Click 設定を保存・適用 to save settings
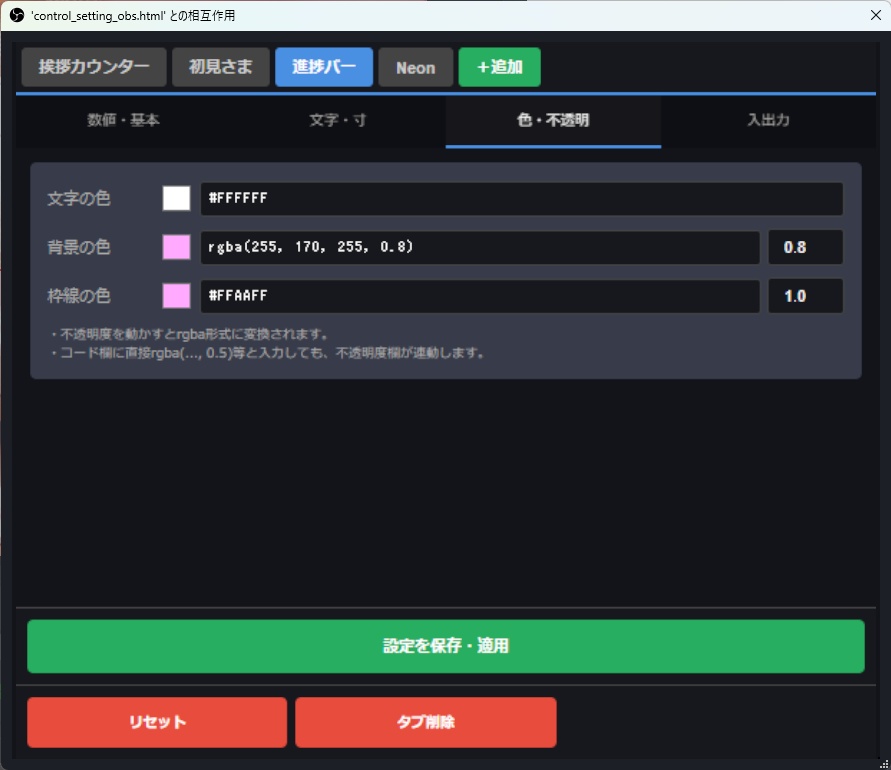Image resolution: width=891 pixels, height=770 pixels. (x=445, y=646)
